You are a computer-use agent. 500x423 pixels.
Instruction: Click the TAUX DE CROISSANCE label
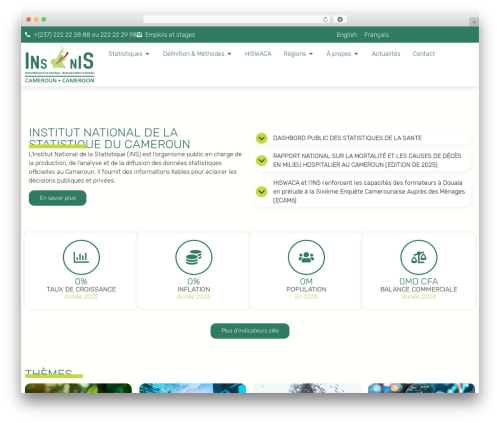(81, 289)
